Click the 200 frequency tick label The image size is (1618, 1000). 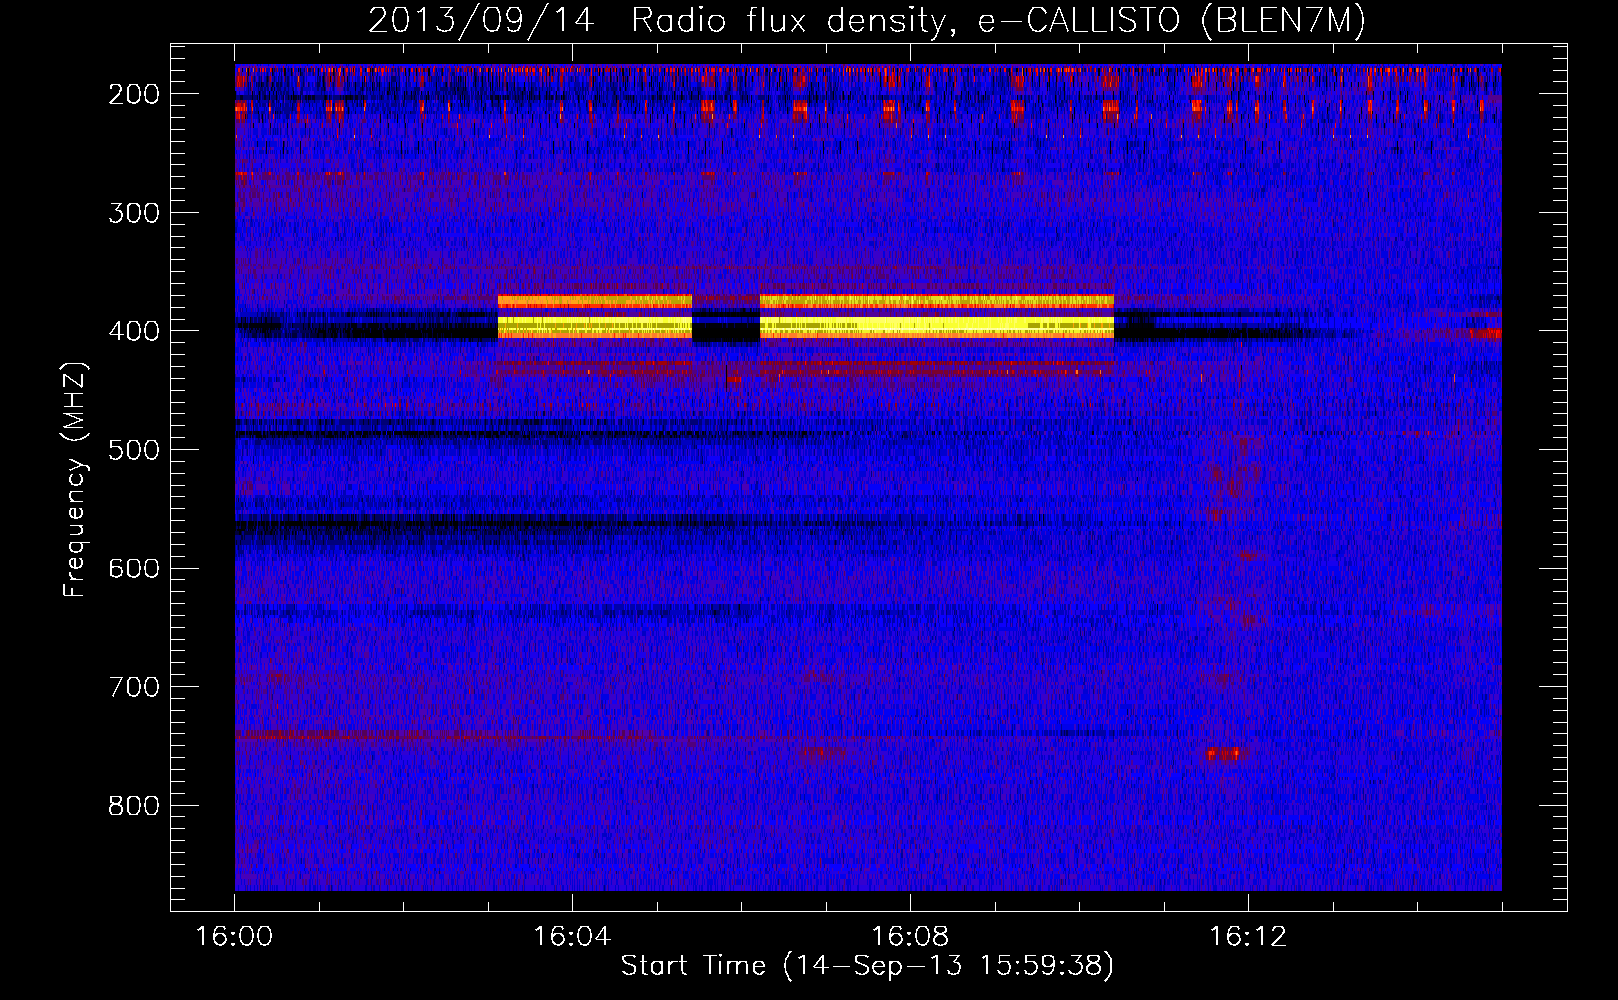(x=133, y=94)
